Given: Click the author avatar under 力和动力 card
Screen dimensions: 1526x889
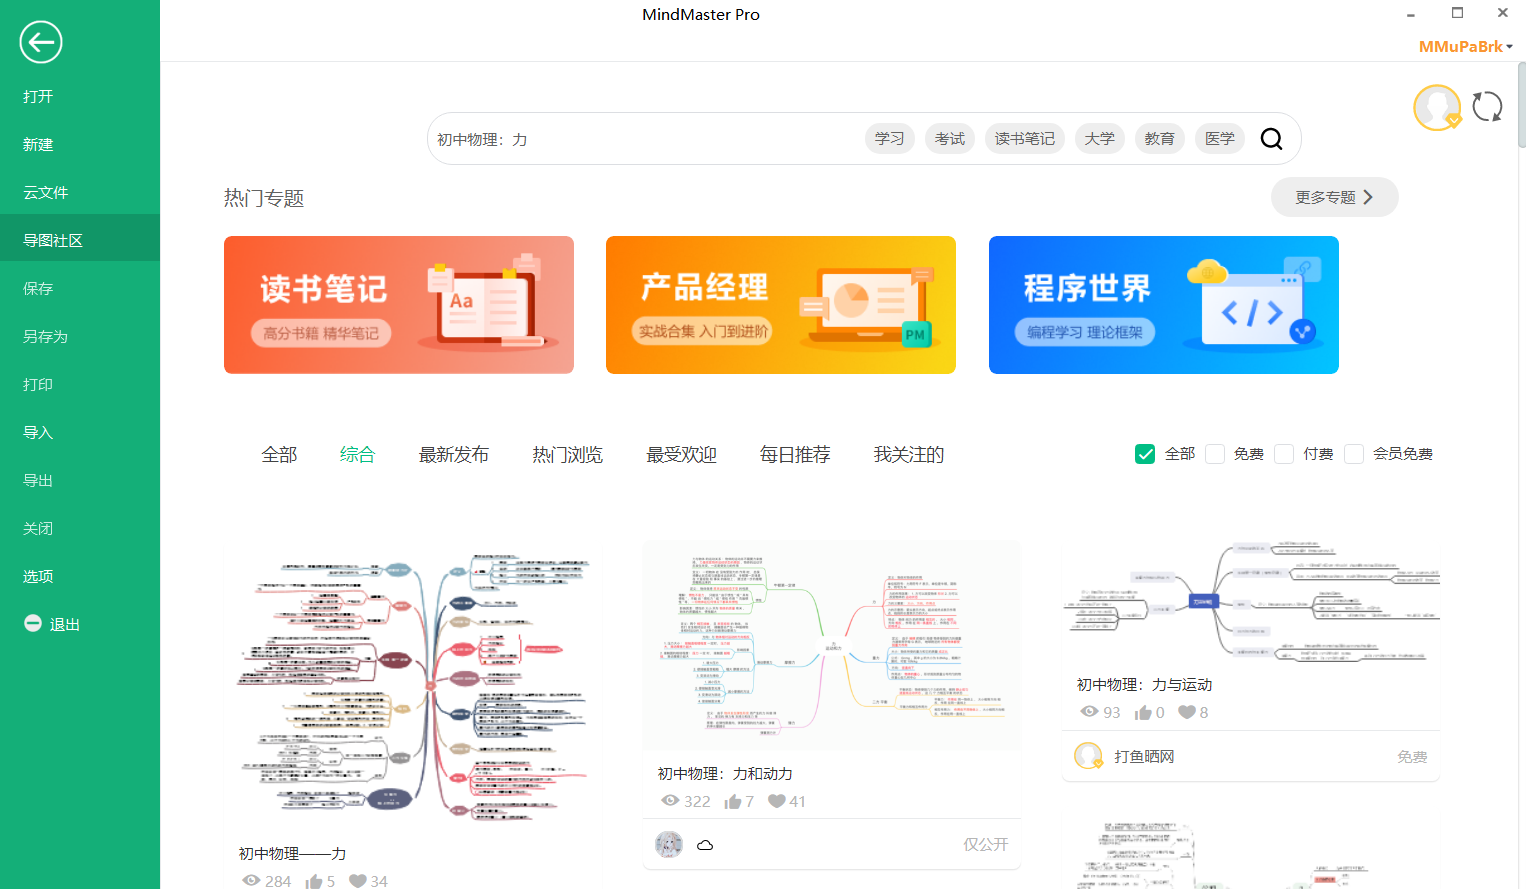Looking at the screenshot, I should tap(669, 845).
